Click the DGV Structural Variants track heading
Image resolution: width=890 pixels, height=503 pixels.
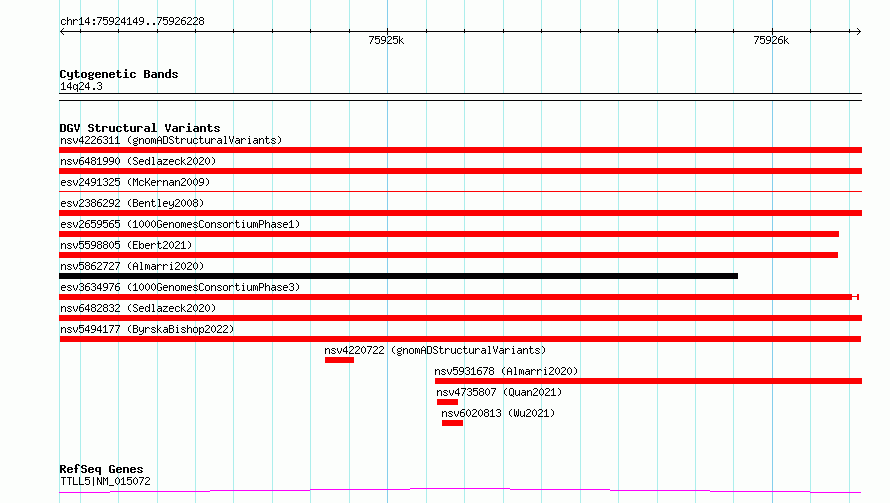(x=140, y=128)
